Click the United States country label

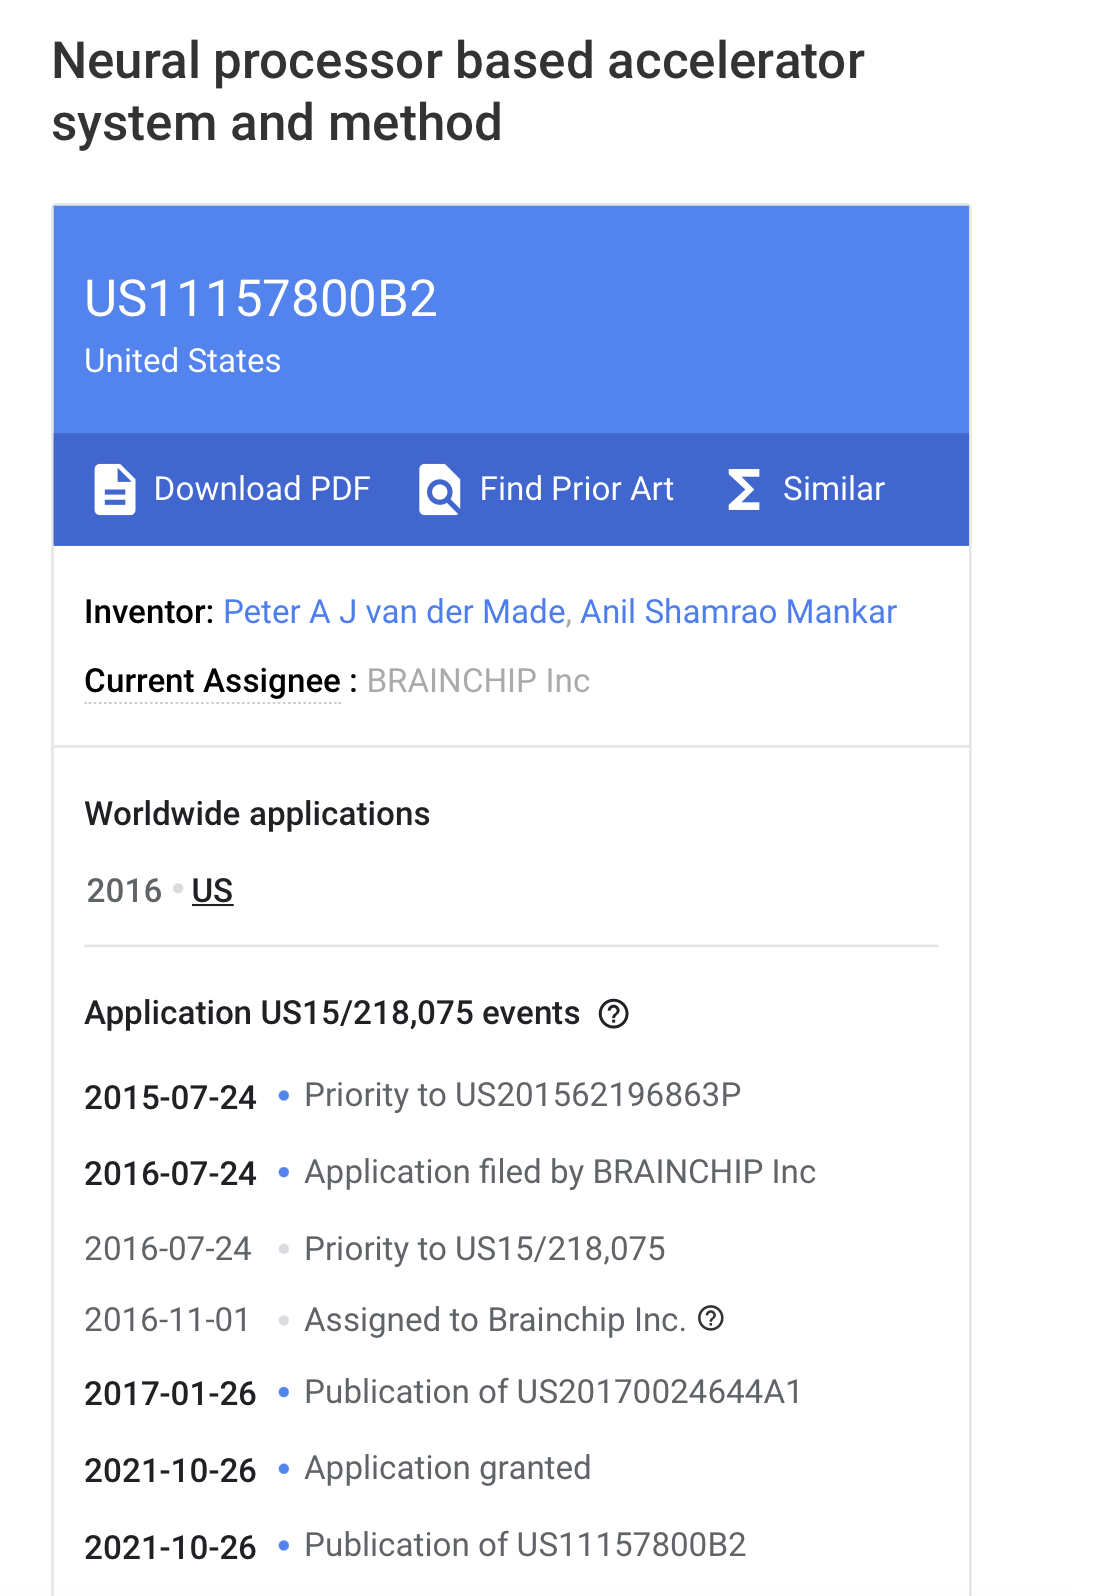183,360
